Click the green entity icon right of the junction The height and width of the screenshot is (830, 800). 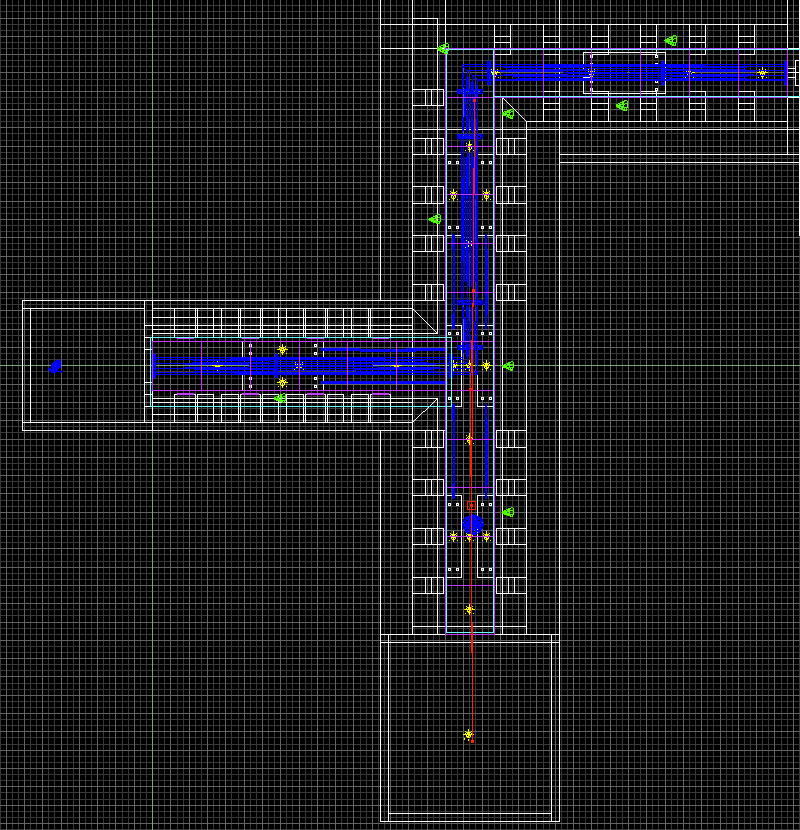[508, 367]
